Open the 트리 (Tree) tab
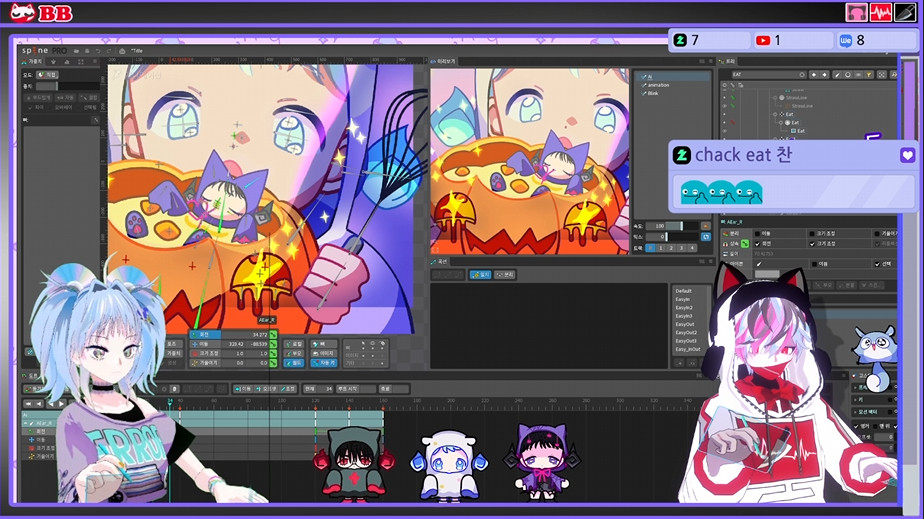 click(x=728, y=61)
